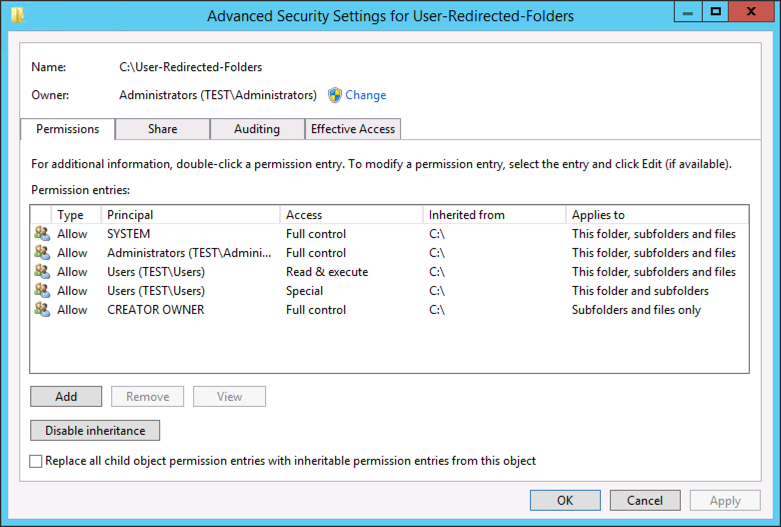781x527 pixels.
Task: Close the Advanced Security Settings window
Action: tap(751, 12)
